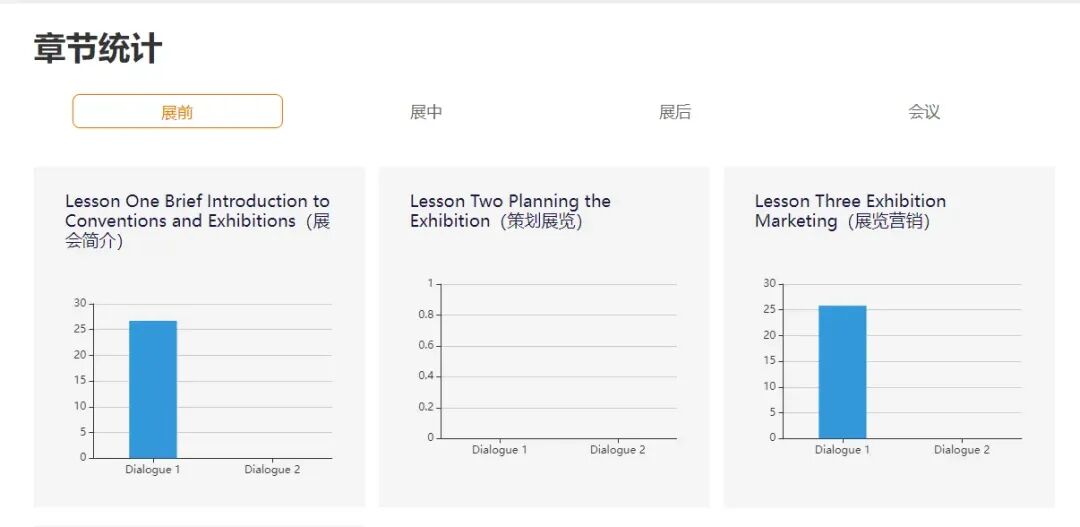
Task: Open the 展后 tab
Action: click(x=675, y=112)
